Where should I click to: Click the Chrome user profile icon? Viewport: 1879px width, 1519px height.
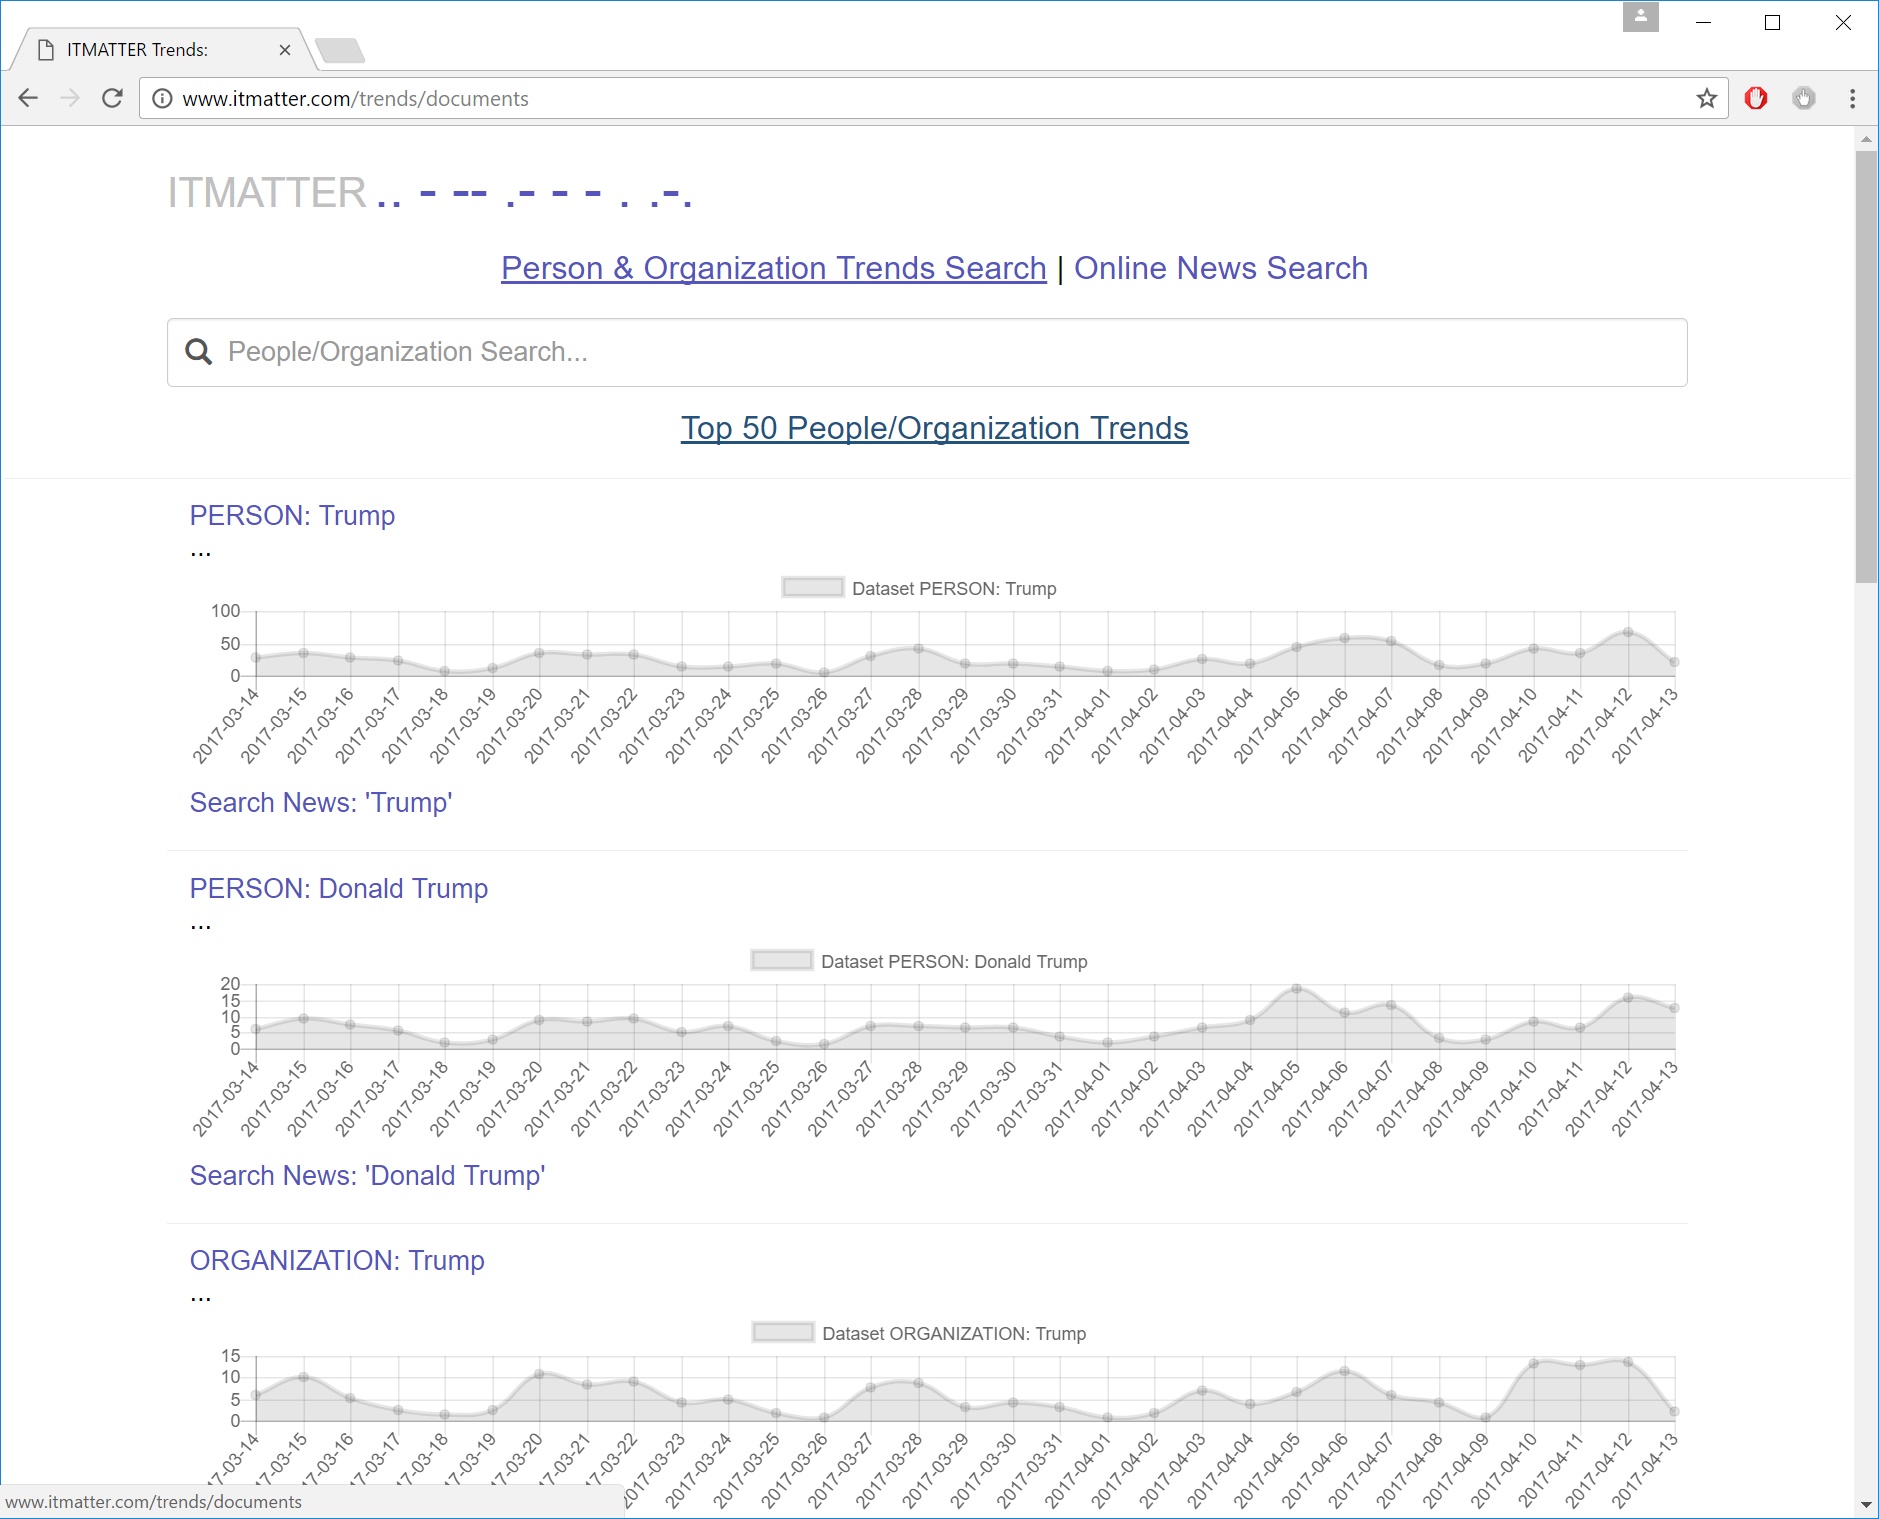1640,17
